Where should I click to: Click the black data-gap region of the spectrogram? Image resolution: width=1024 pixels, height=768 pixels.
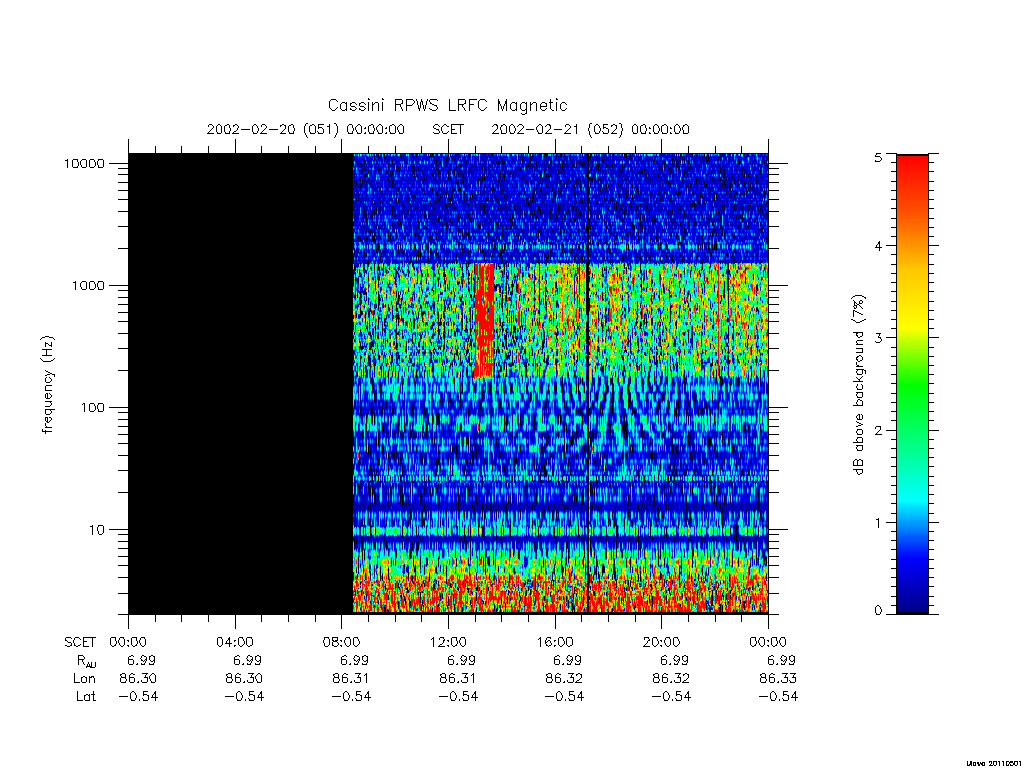coord(240,383)
